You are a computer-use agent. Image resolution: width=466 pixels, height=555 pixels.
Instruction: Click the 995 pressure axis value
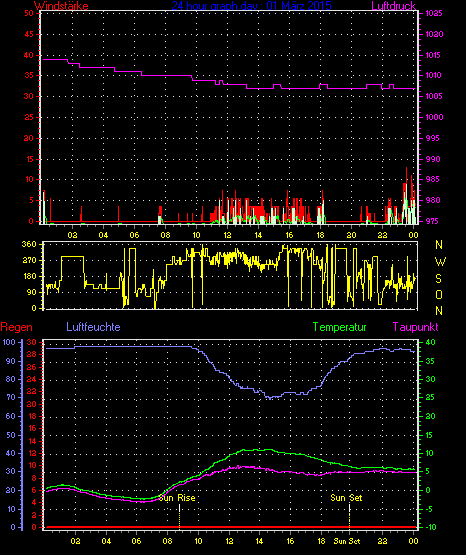pos(432,138)
